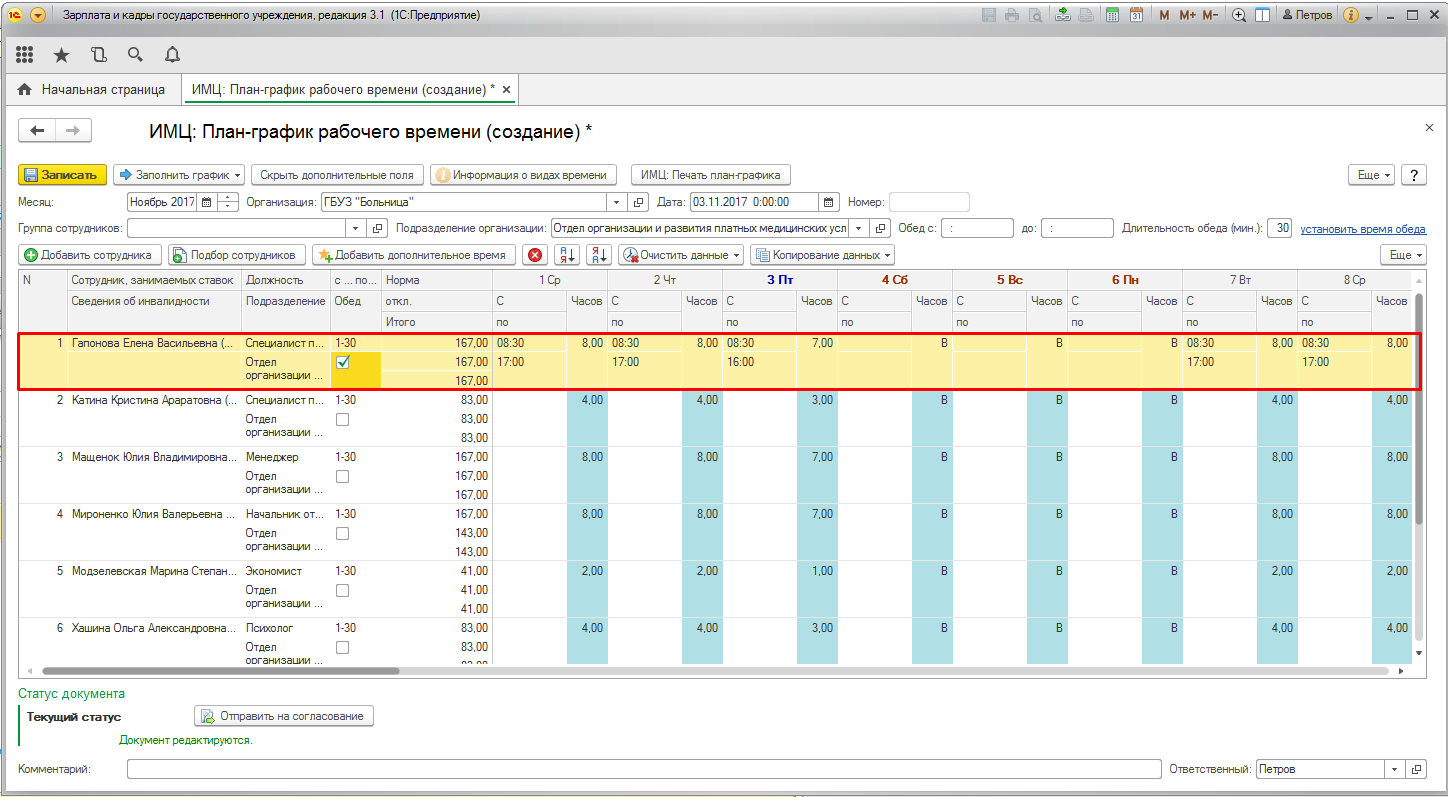
Task: Open the favorites star icon
Action: click(61, 55)
